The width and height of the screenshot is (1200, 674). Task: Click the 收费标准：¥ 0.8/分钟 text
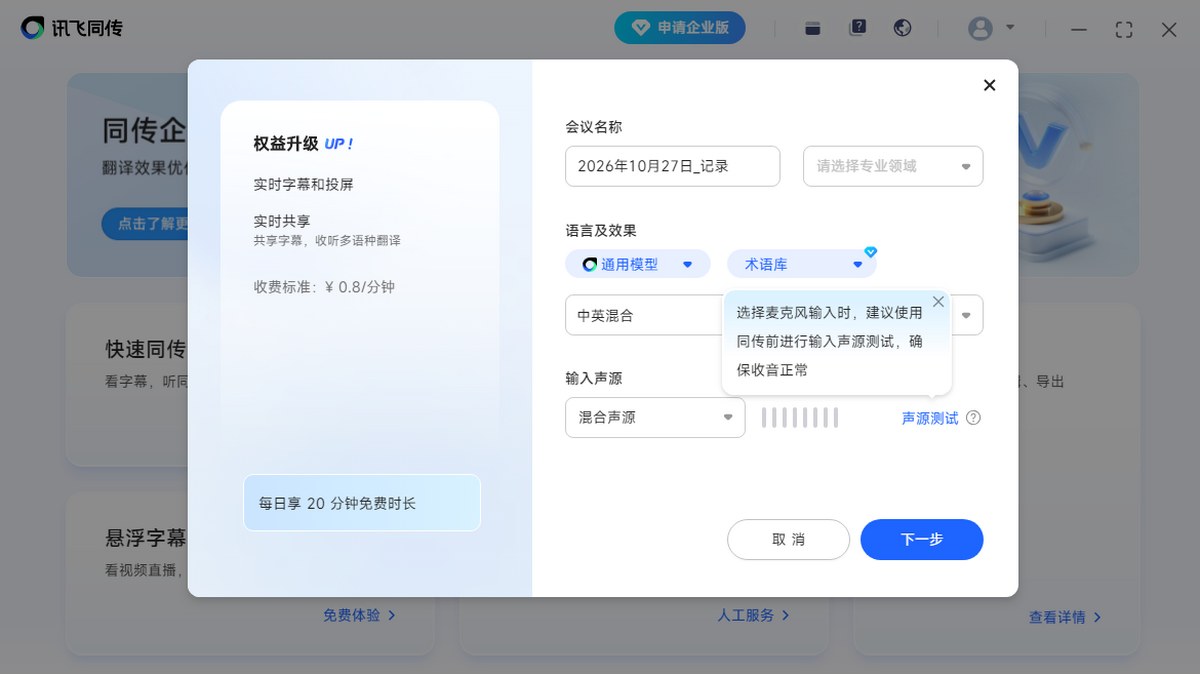(x=324, y=287)
